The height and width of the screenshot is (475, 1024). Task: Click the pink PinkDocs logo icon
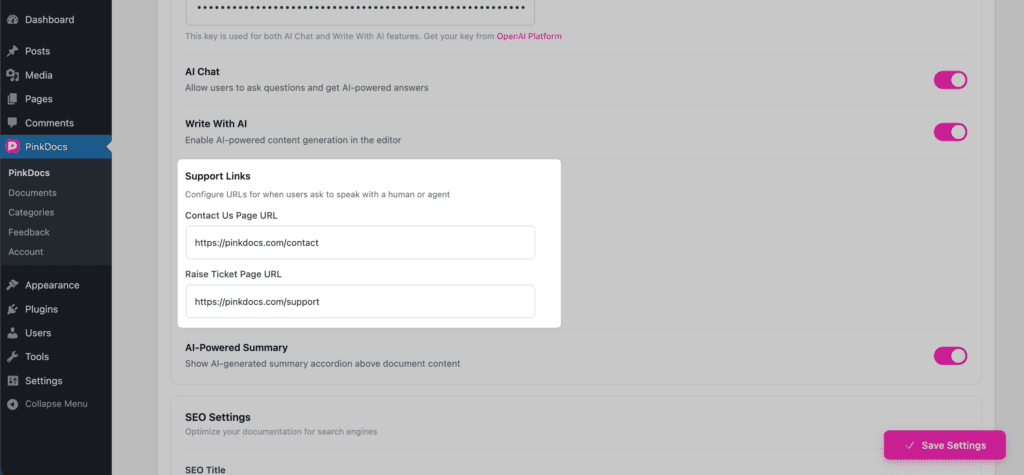12,147
